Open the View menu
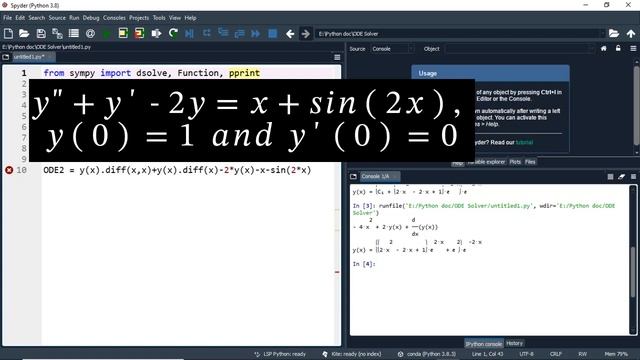Image resolution: width=640 pixels, height=360 pixels. coord(175,18)
